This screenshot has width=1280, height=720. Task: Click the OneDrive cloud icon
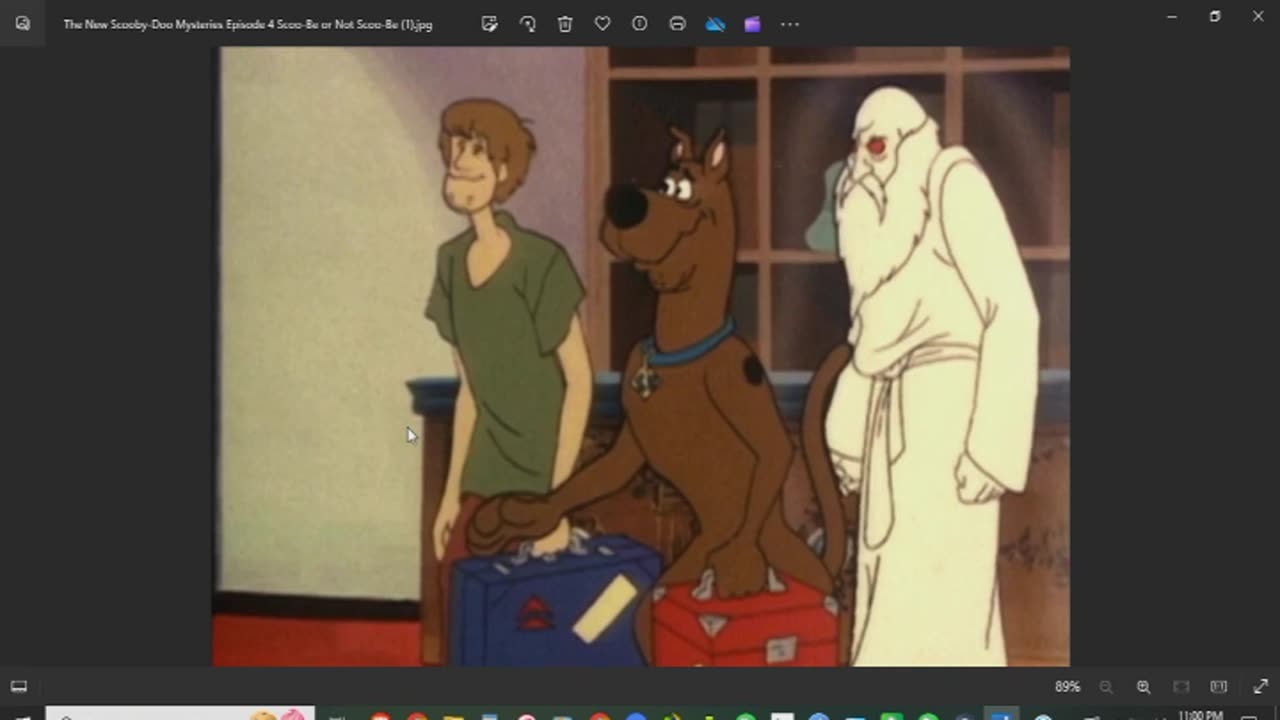pyautogui.click(x=715, y=24)
